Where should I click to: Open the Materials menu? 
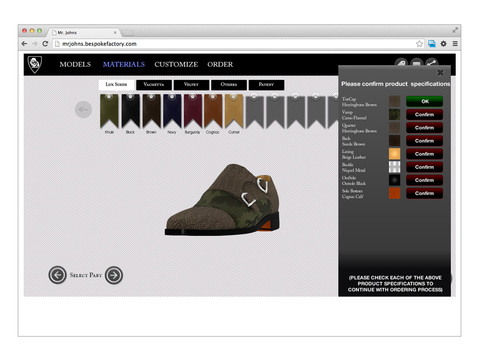(124, 64)
